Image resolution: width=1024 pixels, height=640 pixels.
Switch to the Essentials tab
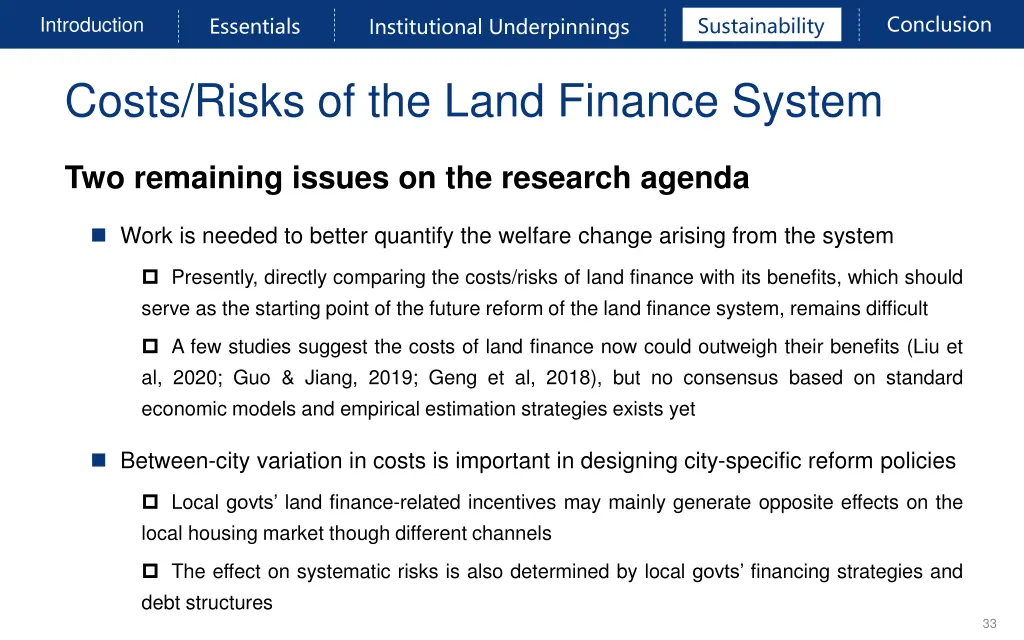click(x=254, y=26)
